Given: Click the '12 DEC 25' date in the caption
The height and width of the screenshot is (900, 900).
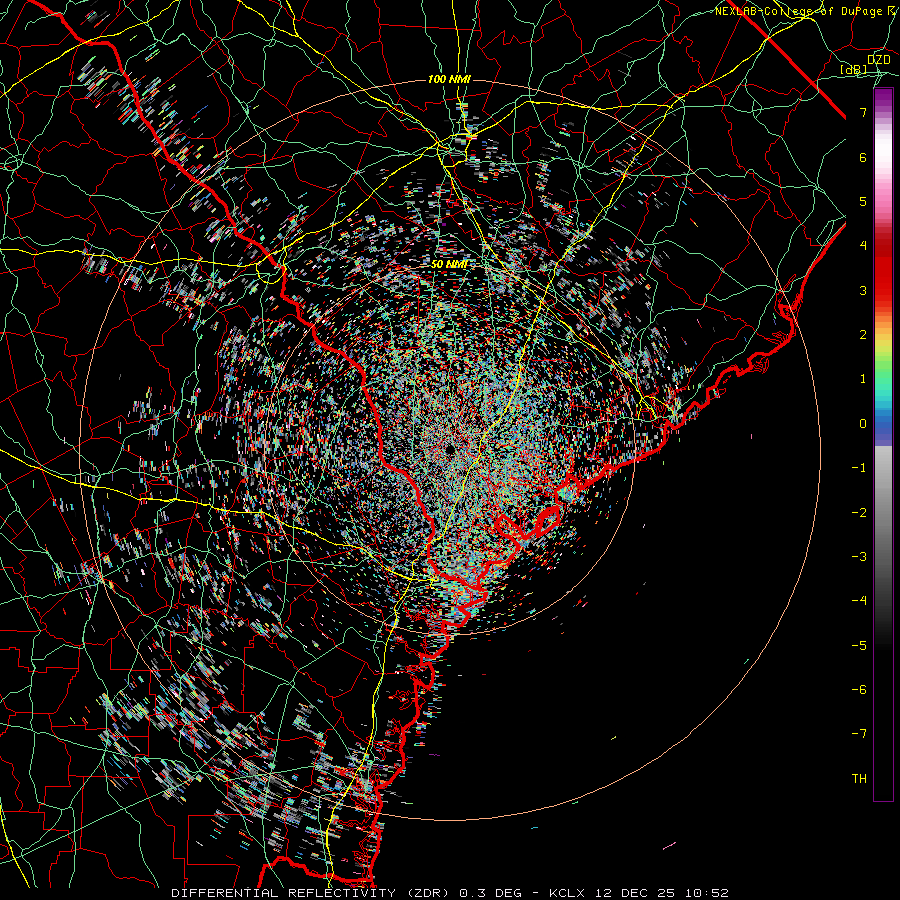Looking at the screenshot, I should tap(635, 893).
